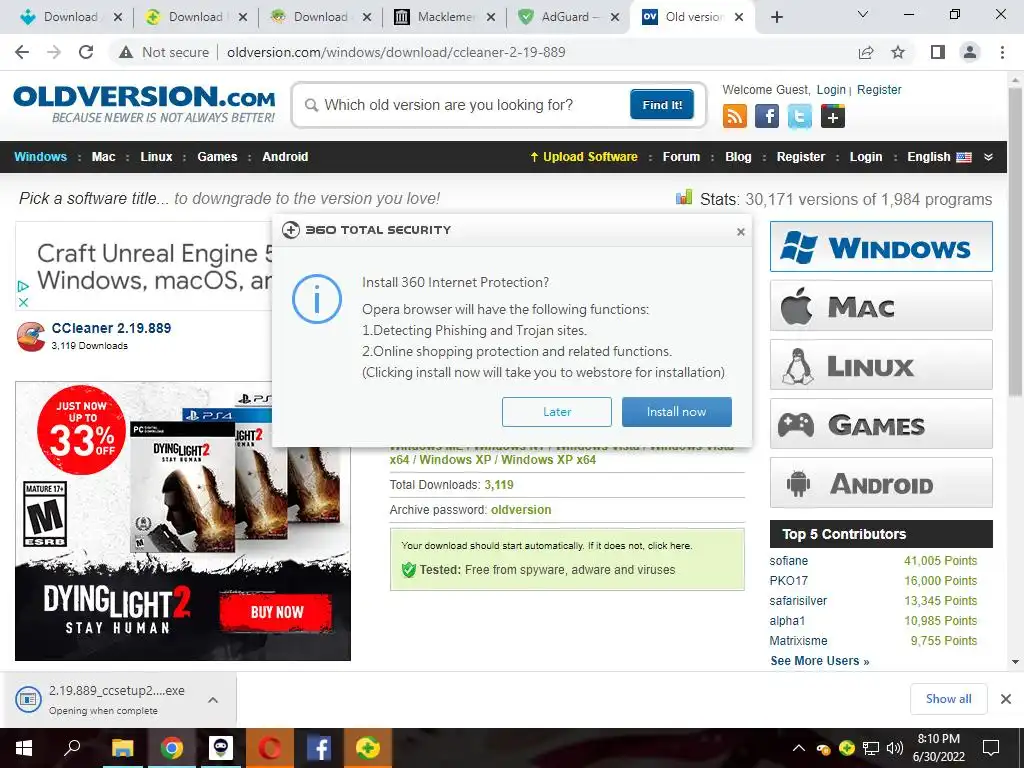The image size is (1024, 768).
Task: Open Chrome from the taskbar
Action: pos(172,748)
